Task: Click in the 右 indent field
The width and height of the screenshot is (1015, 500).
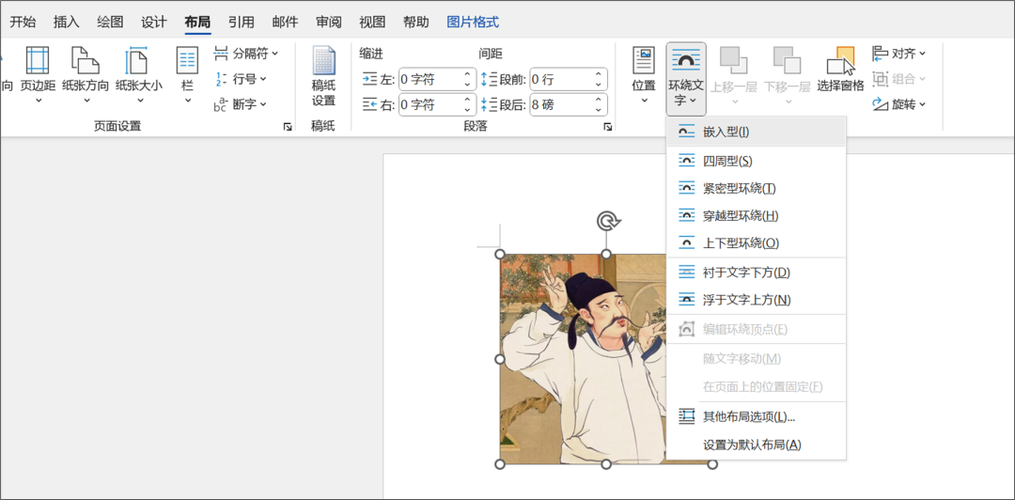Action: pos(430,104)
